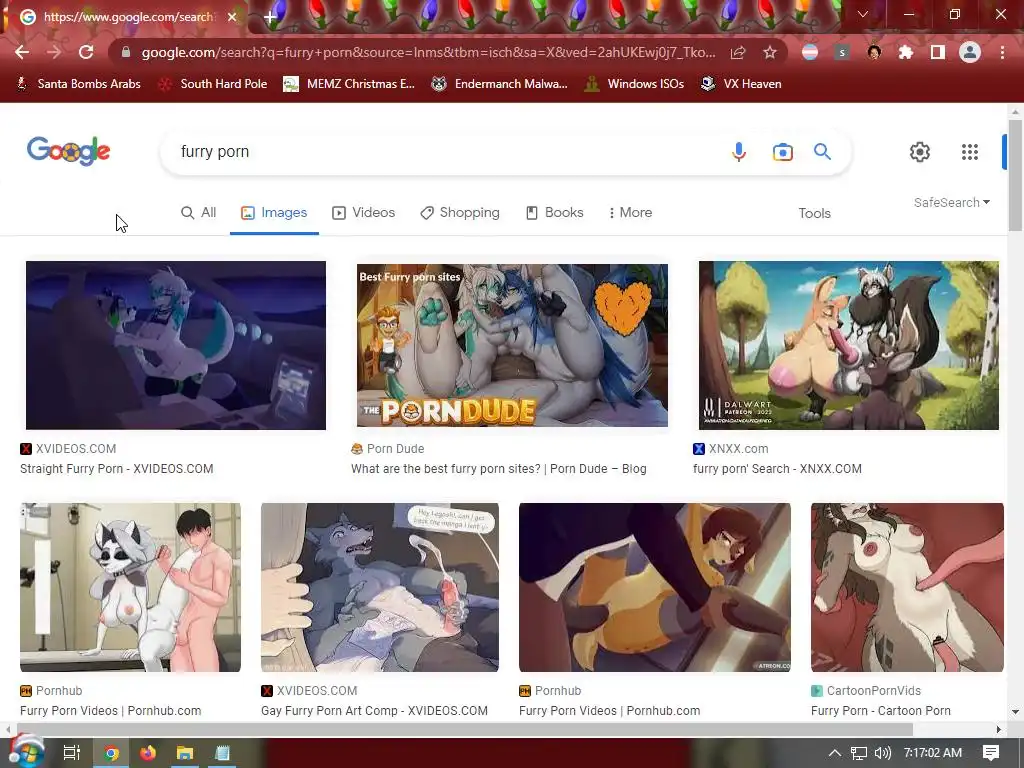The image size is (1024, 768).
Task: Switch to the All results tab
Action: 199,213
